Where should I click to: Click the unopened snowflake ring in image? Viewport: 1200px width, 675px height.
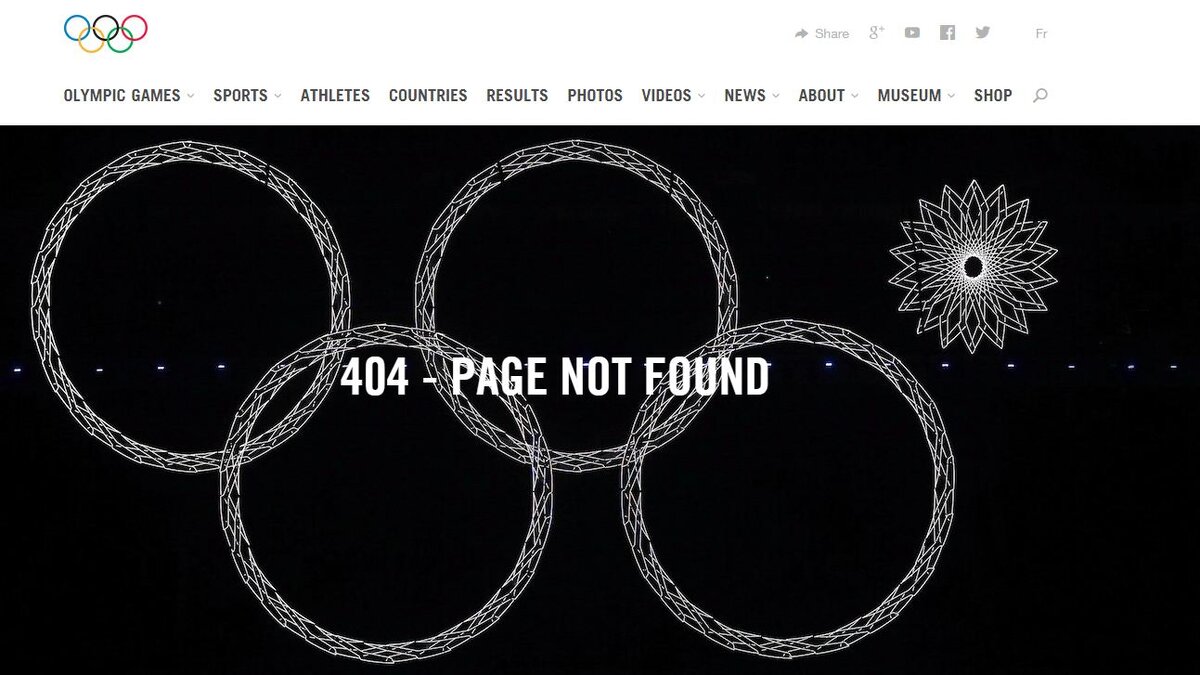tap(973, 266)
